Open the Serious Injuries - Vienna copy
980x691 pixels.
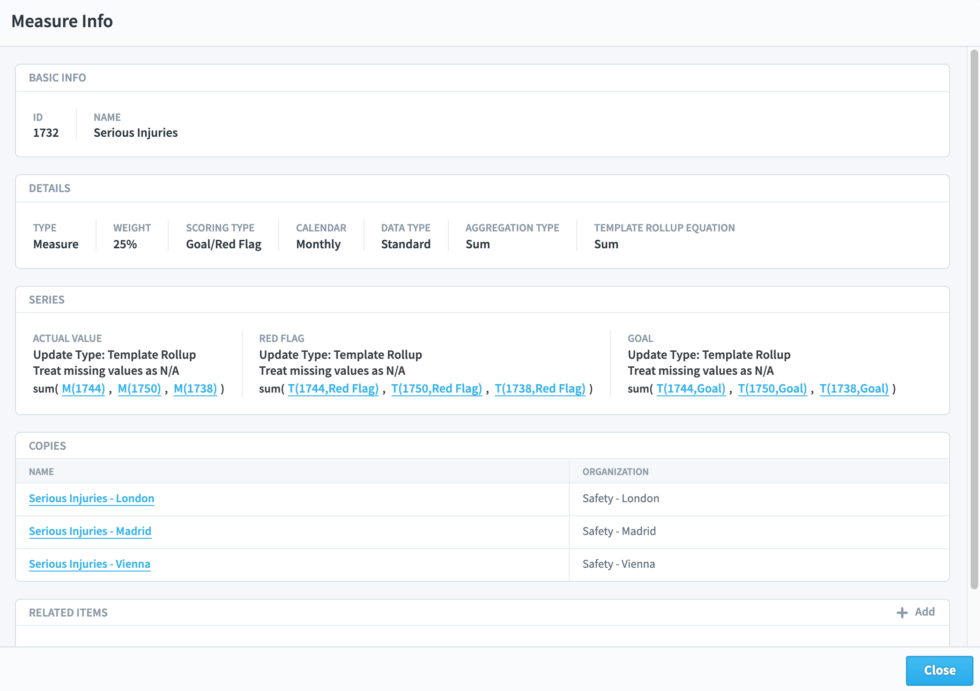point(89,564)
